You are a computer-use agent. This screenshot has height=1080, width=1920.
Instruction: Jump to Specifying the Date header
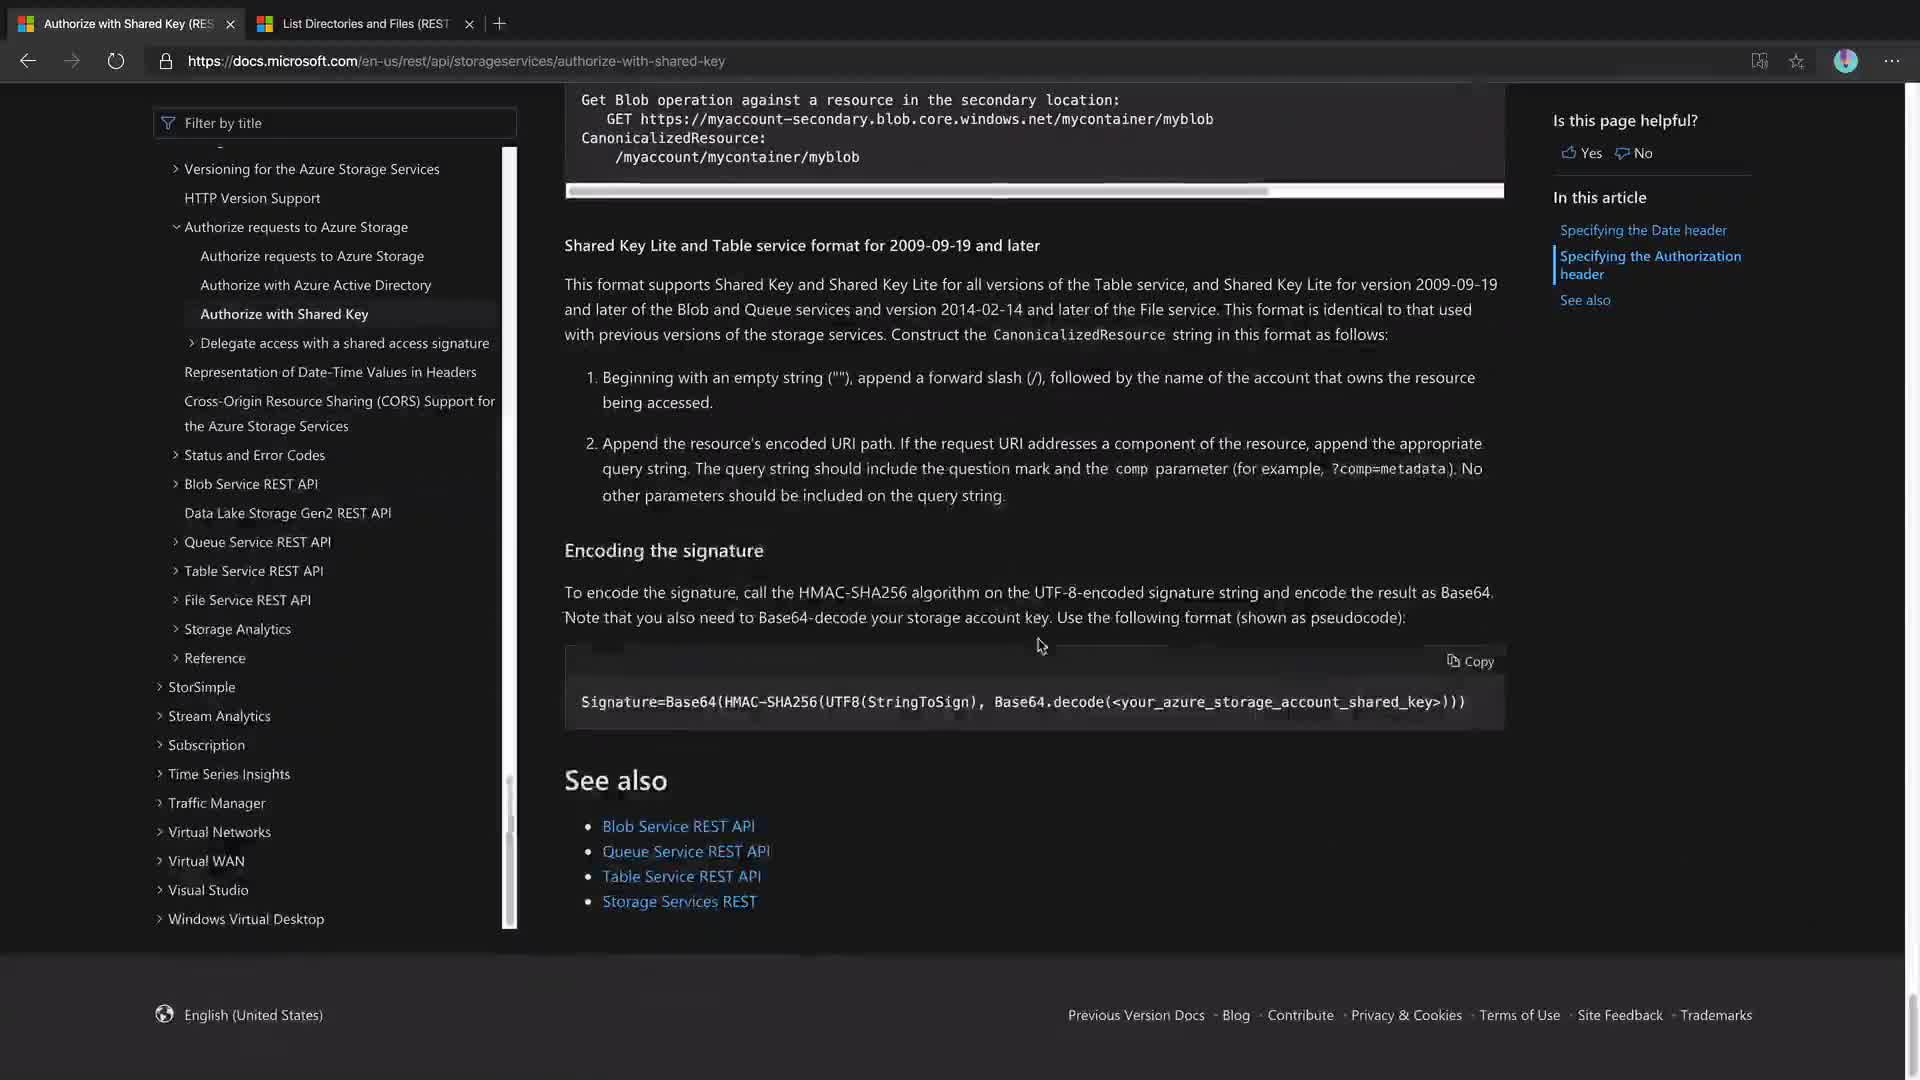[x=1643, y=230]
